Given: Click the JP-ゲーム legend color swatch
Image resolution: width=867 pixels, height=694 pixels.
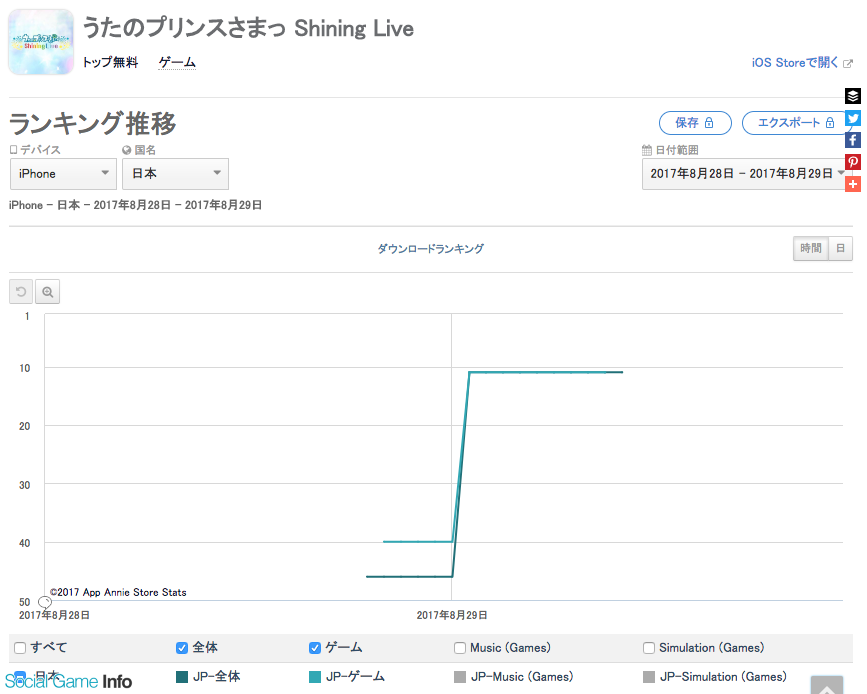Looking at the screenshot, I should click(315, 677).
